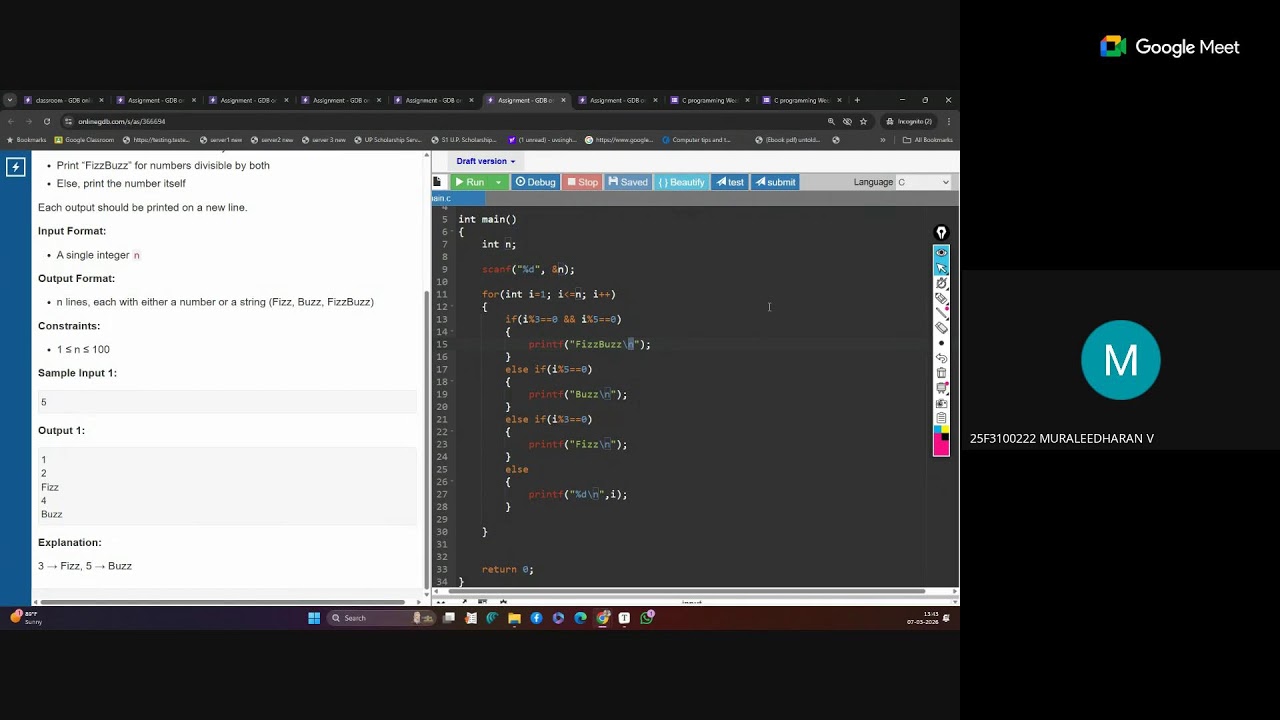Run the program with the green Run button
Screen dimensions: 1280x720
click(x=469, y=182)
